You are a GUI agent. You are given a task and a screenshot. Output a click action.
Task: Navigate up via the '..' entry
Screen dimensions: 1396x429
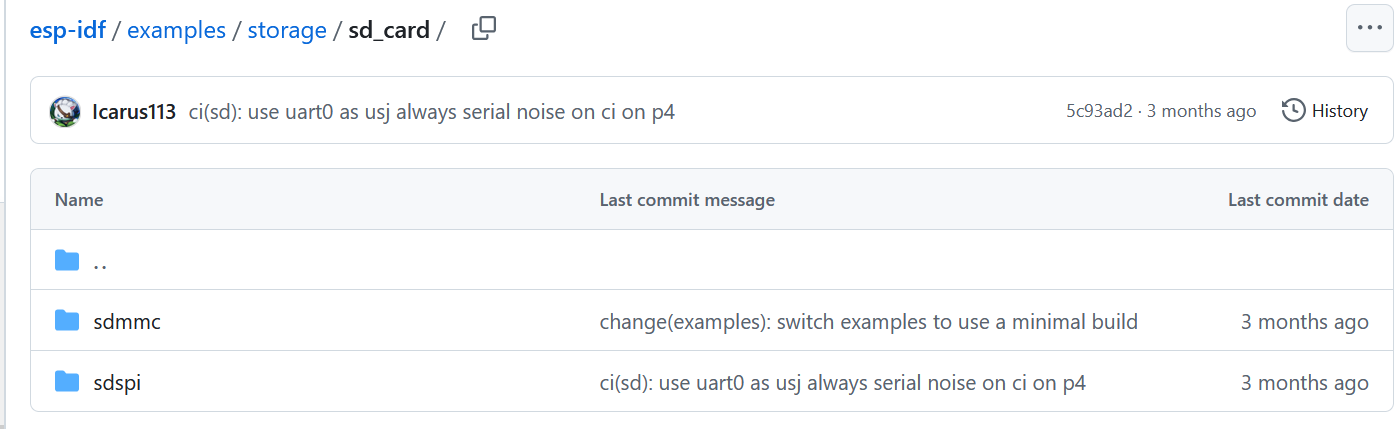coord(100,262)
